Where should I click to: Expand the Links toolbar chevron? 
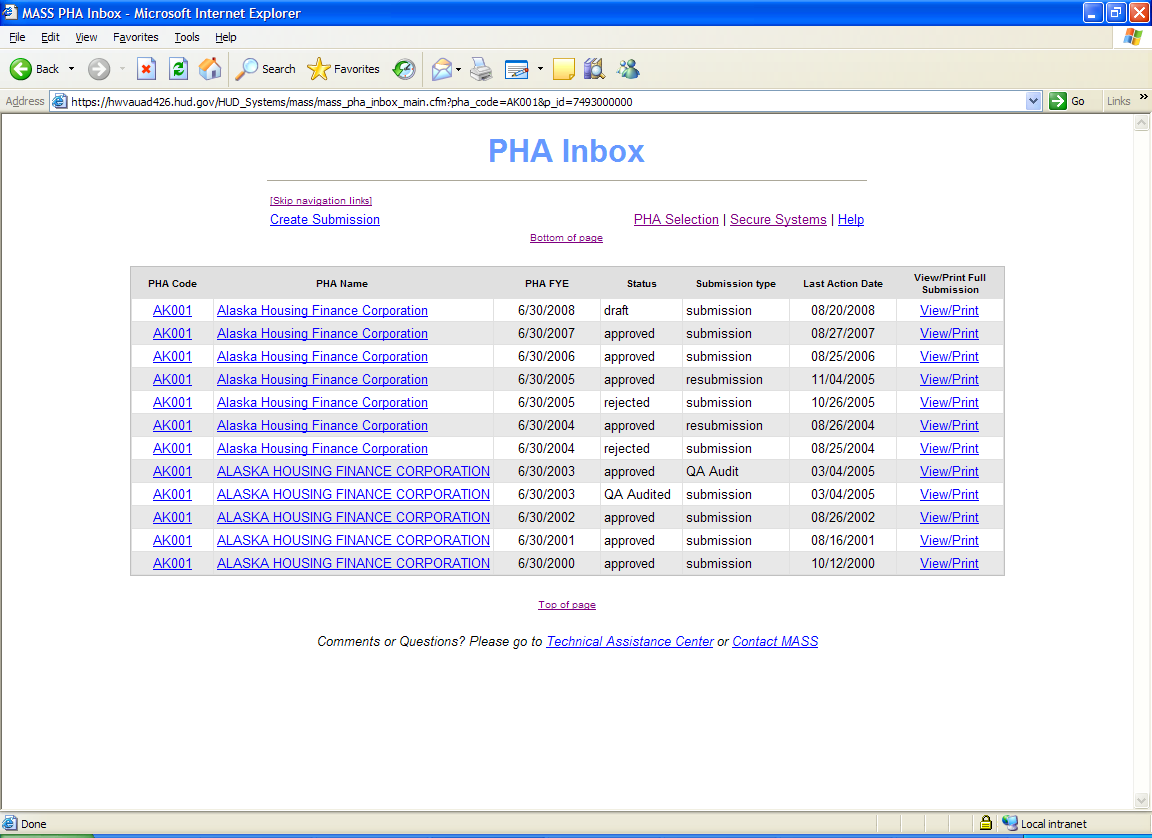pyautogui.click(x=1143, y=97)
